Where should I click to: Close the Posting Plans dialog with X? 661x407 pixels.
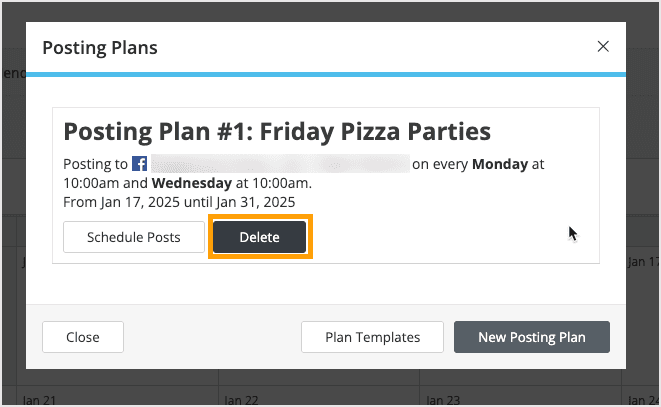pos(602,46)
